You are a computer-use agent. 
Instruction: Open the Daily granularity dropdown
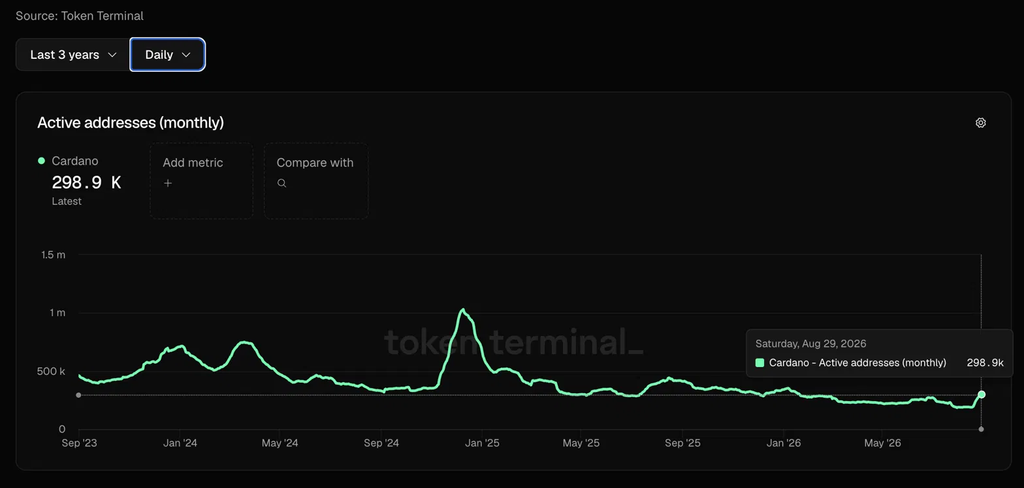(x=168, y=55)
